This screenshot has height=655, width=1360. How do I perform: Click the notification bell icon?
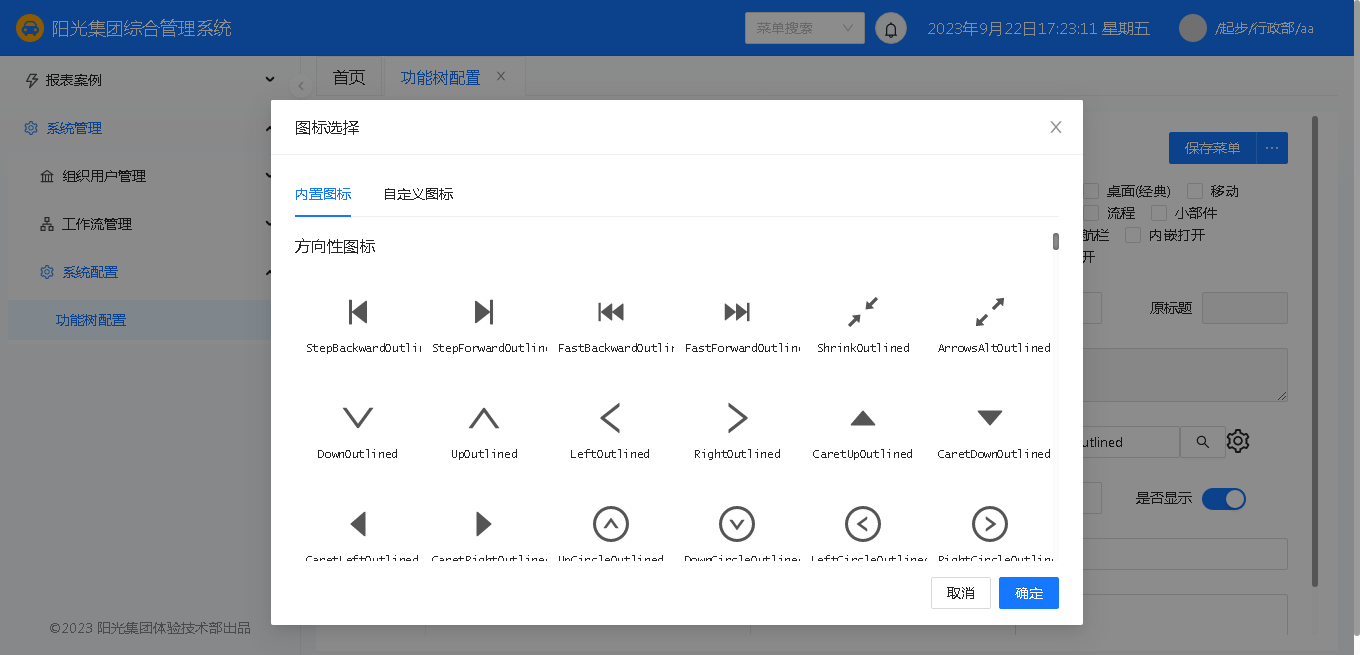[890, 29]
